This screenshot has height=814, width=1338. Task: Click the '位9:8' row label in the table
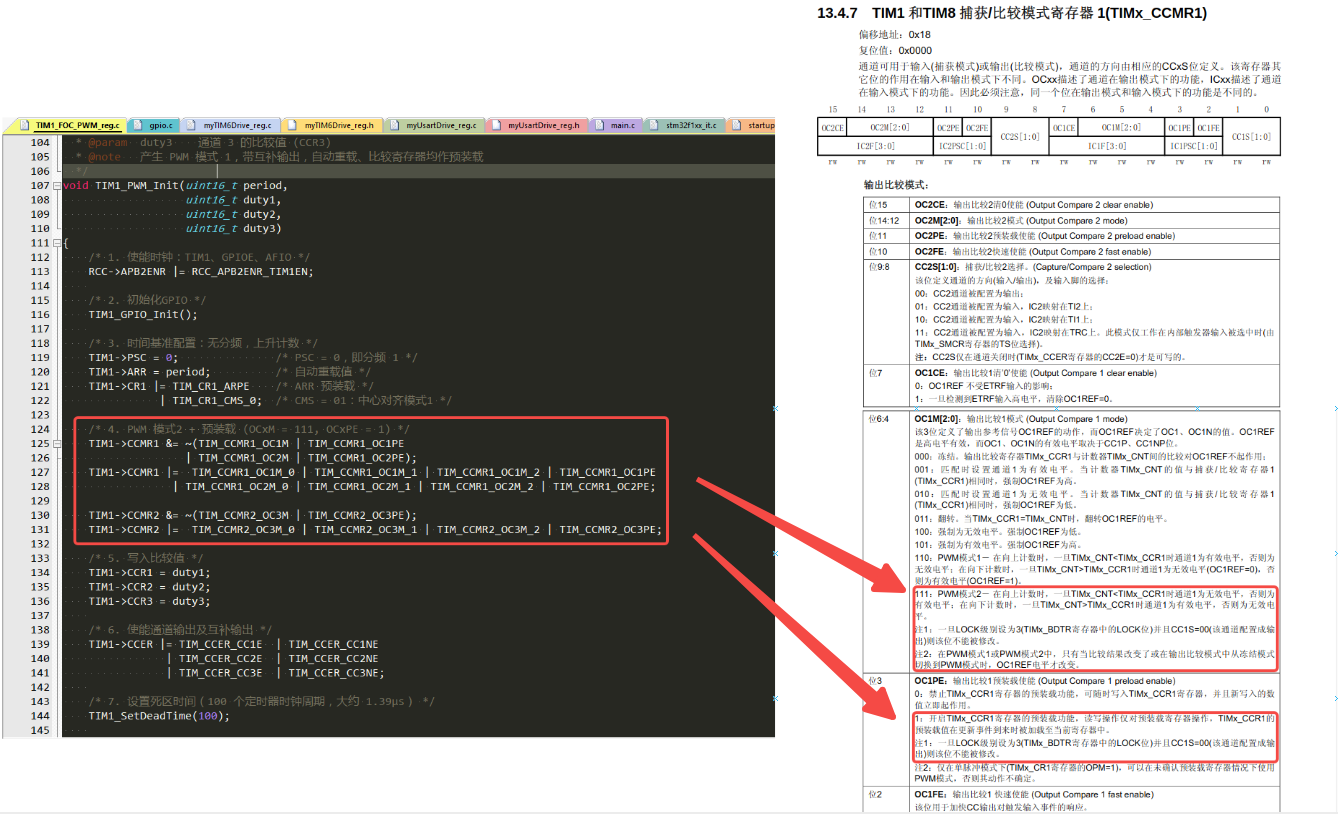click(881, 267)
